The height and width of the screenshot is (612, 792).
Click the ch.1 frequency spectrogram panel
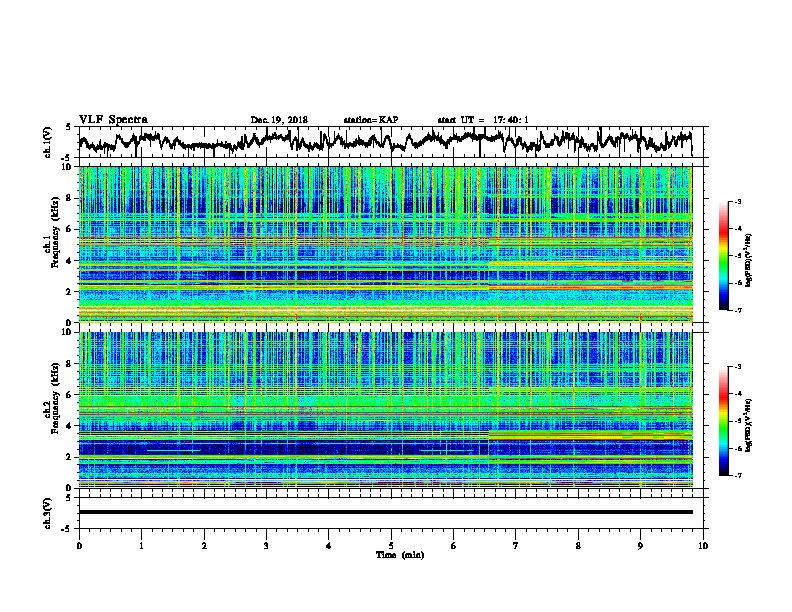385,244
